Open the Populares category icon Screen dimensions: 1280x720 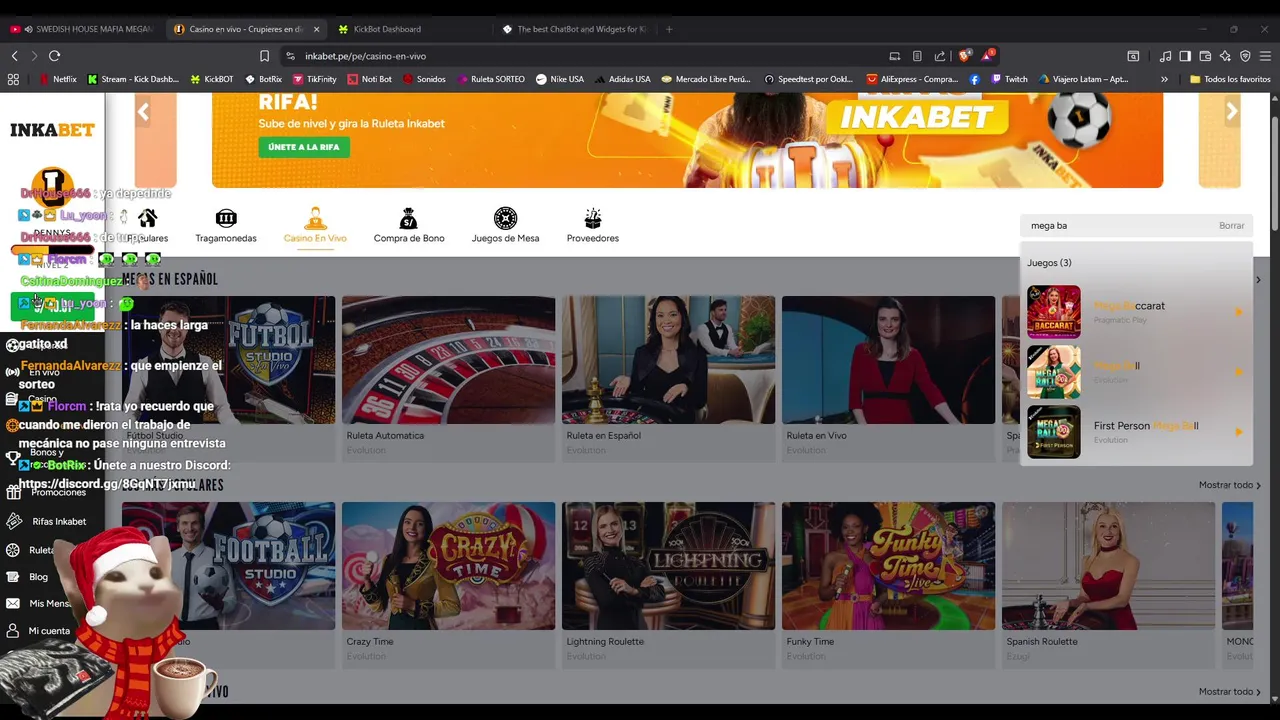click(x=148, y=218)
